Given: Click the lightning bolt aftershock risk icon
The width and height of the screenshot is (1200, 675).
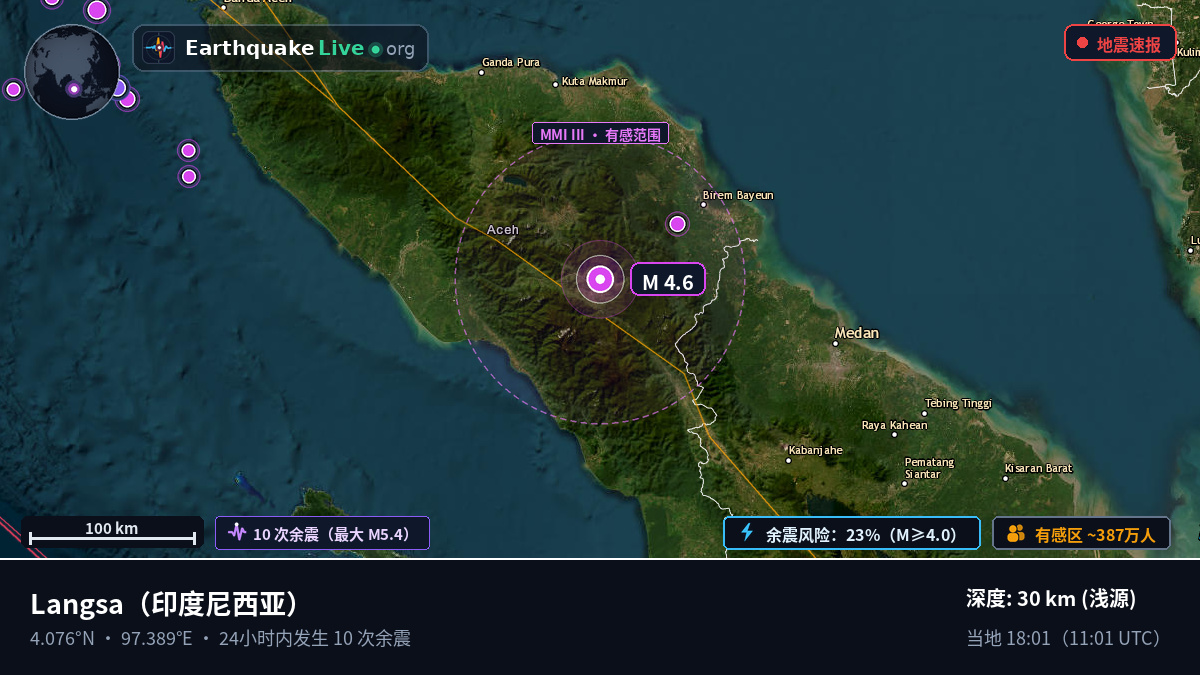Looking at the screenshot, I should [746, 532].
